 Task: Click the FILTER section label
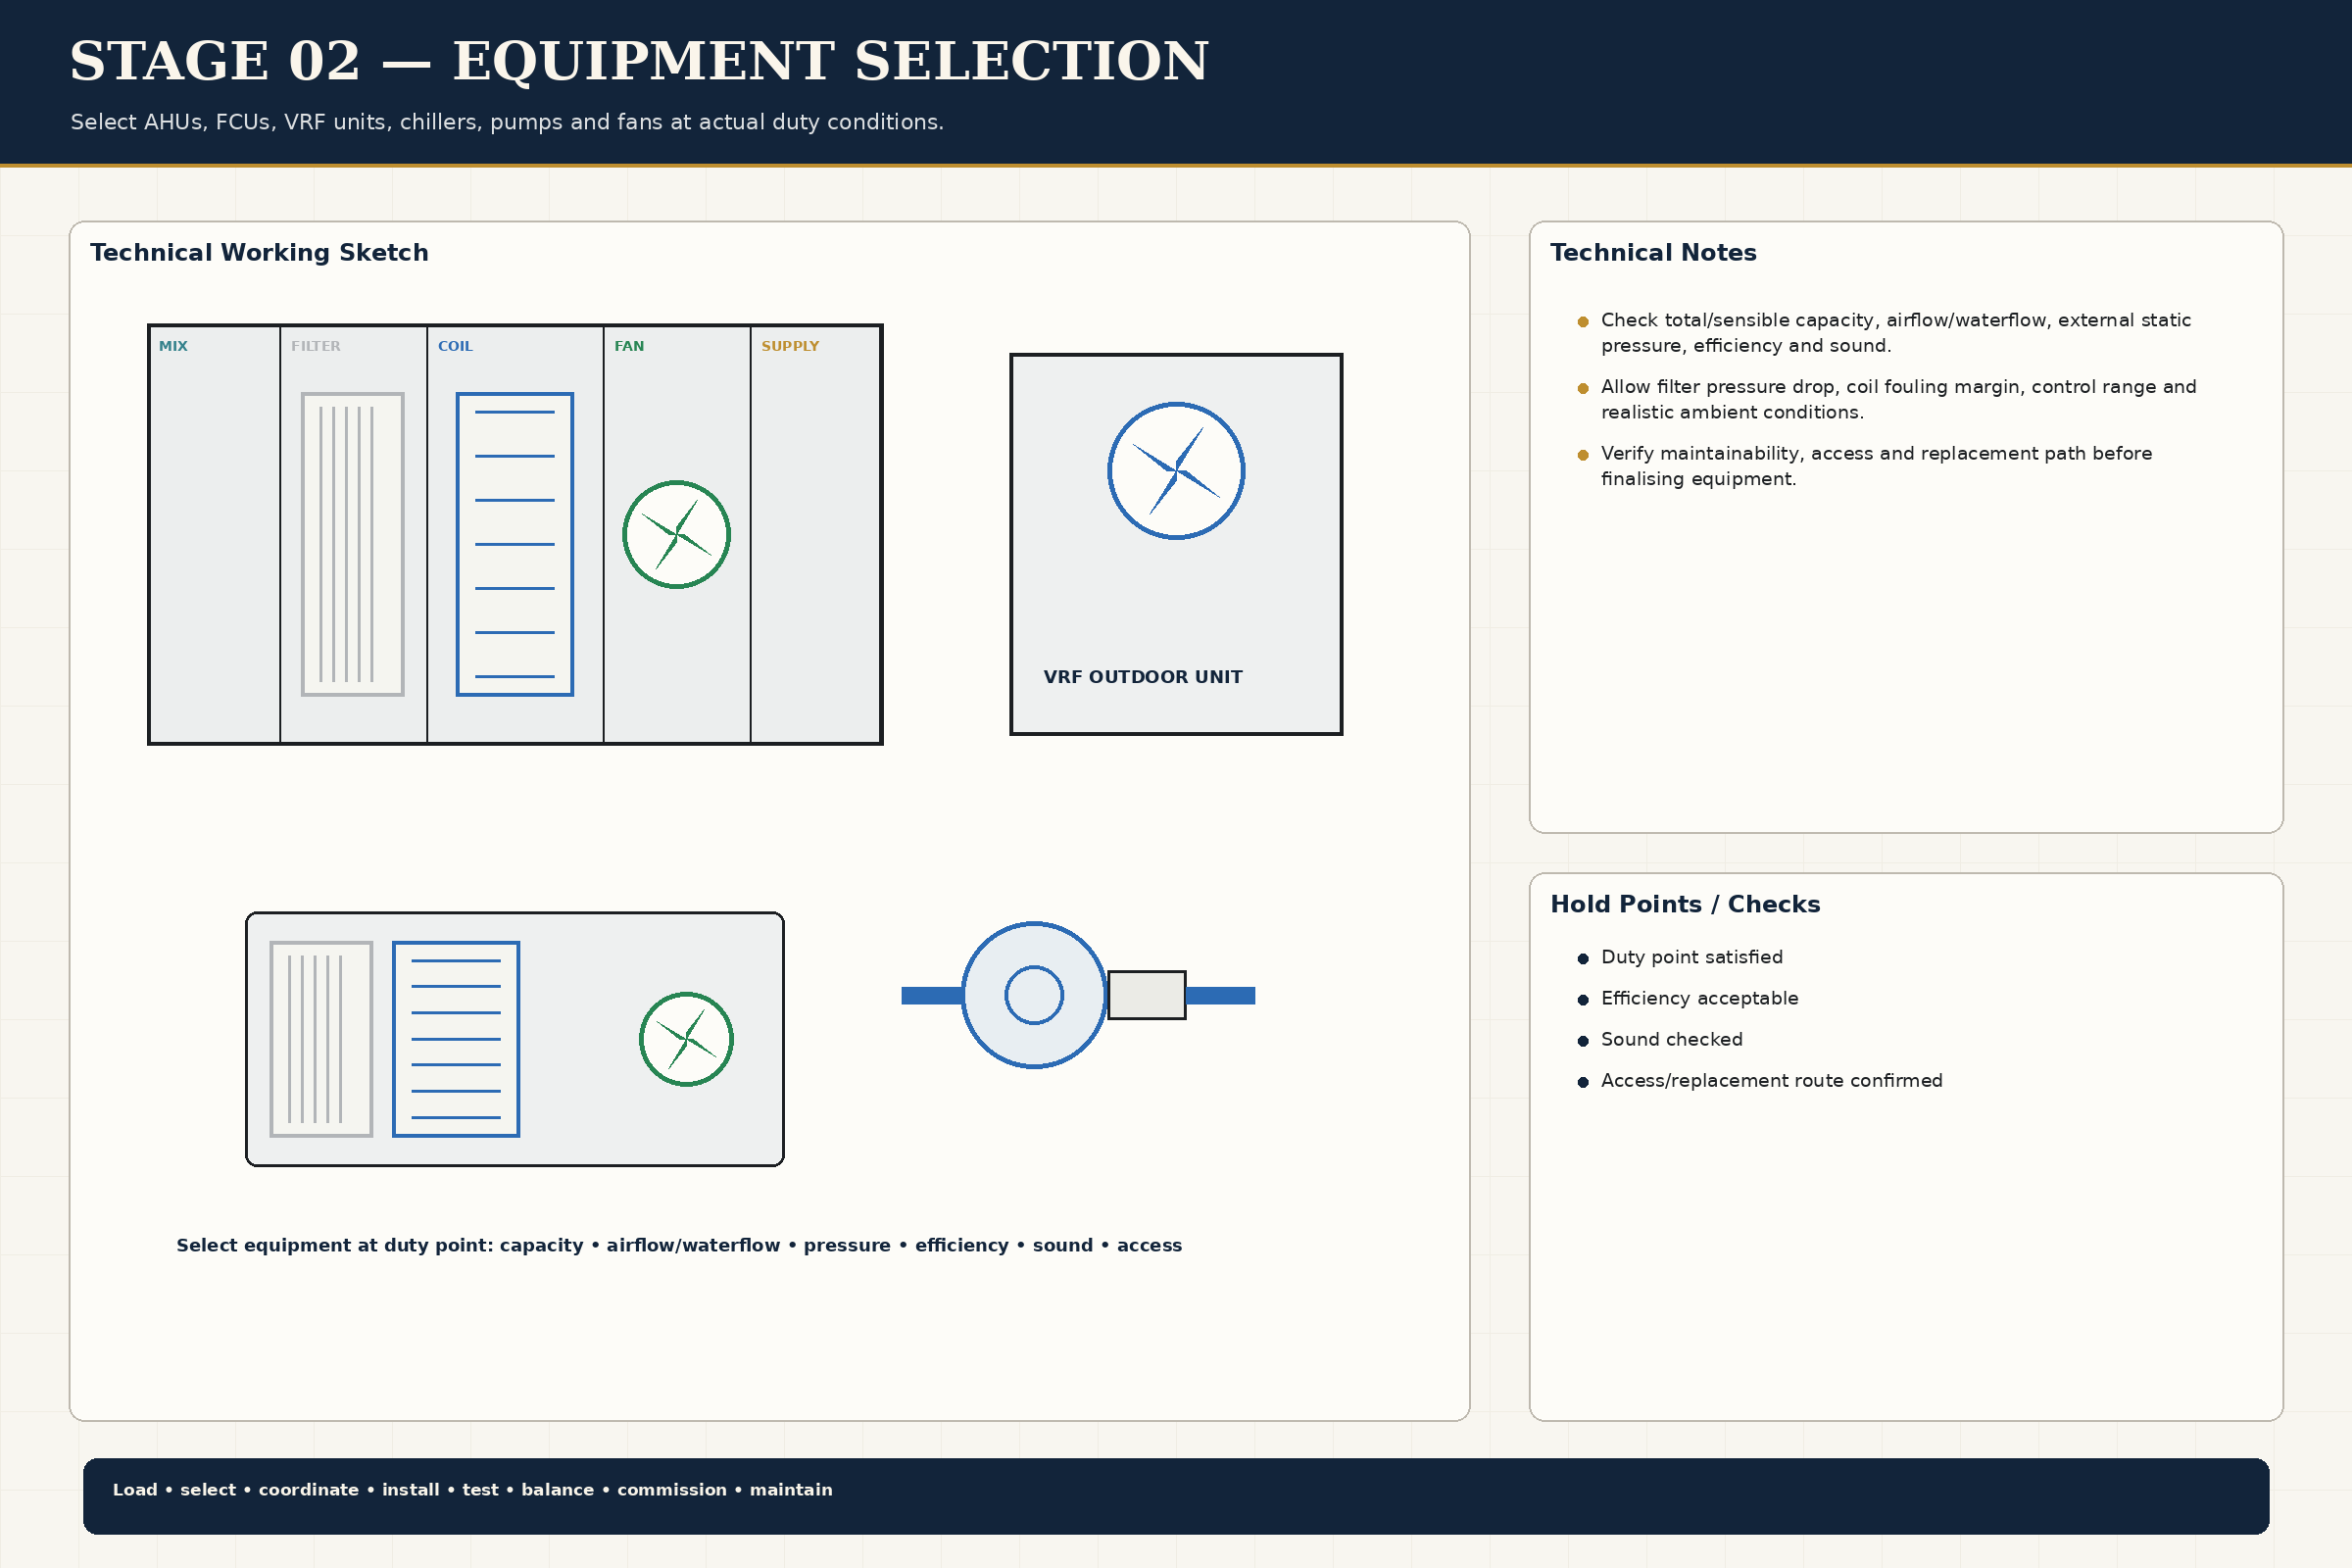click(316, 346)
